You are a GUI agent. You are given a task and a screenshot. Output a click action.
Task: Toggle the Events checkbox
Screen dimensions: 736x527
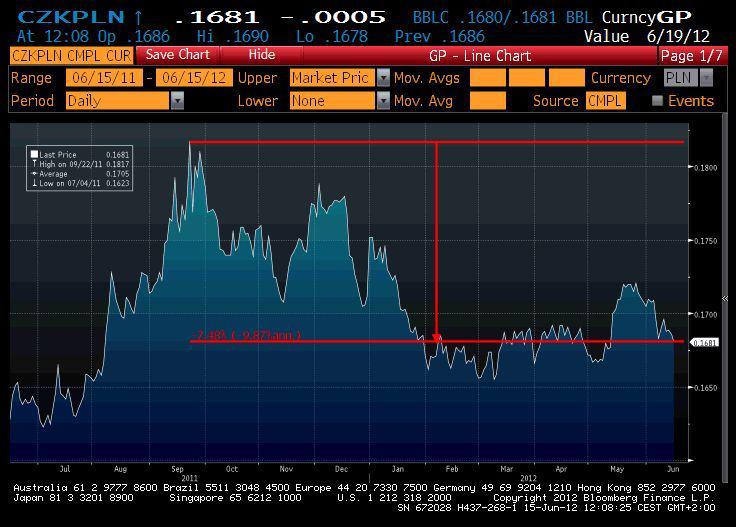coord(657,101)
